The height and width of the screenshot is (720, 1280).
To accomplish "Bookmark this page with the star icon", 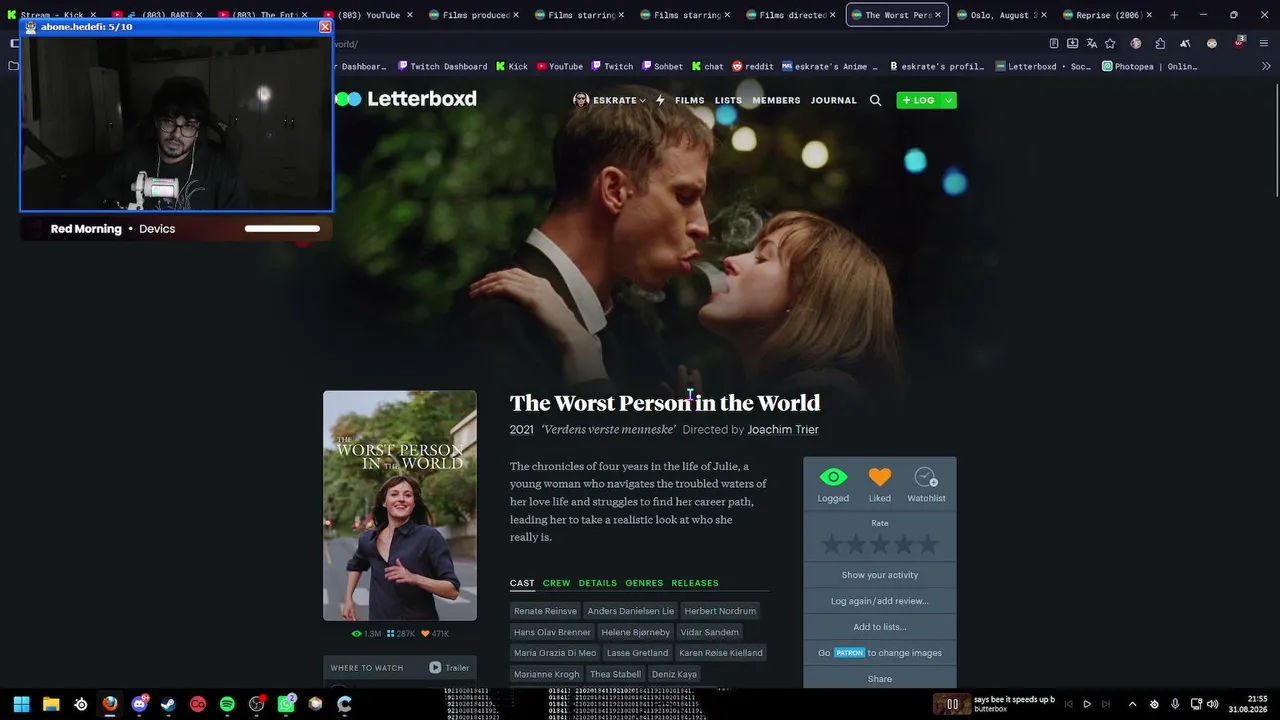I will click(1110, 44).
